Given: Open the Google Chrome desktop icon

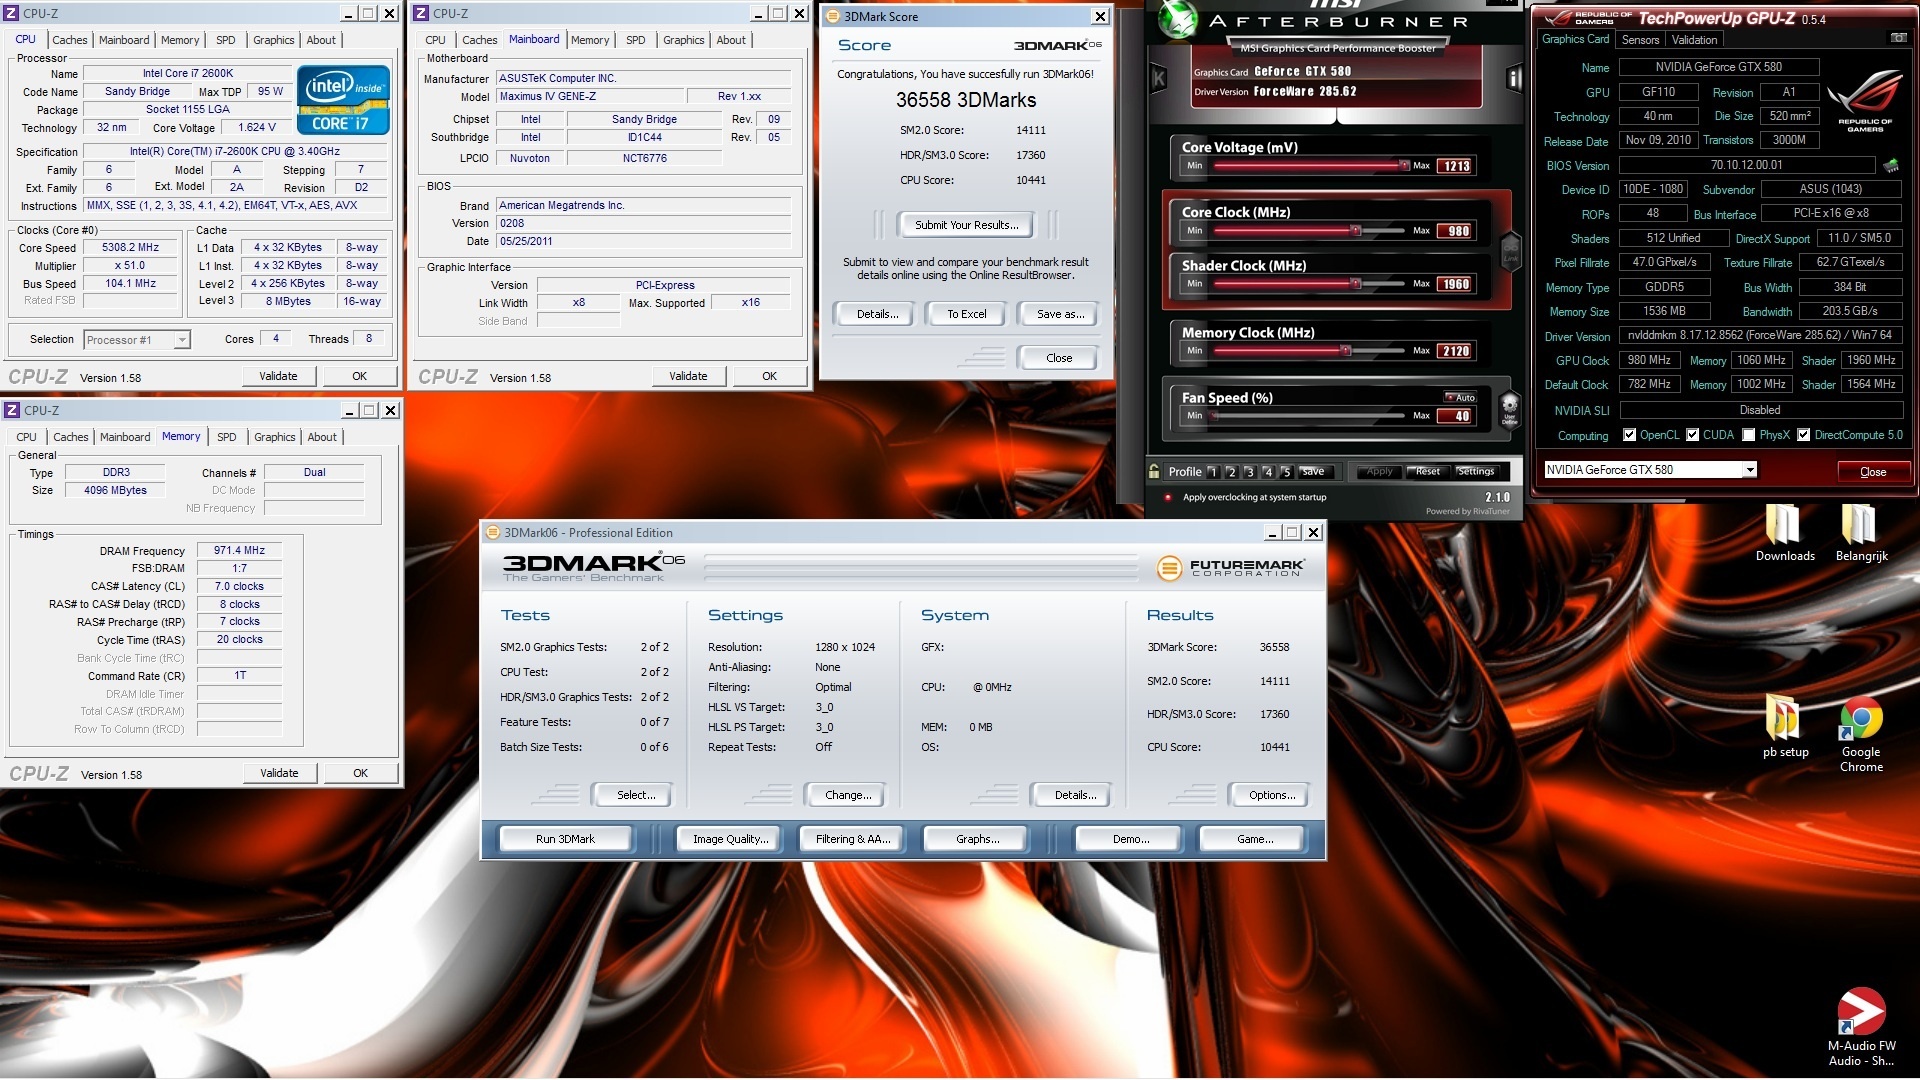Looking at the screenshot, I should [1861, 719].
